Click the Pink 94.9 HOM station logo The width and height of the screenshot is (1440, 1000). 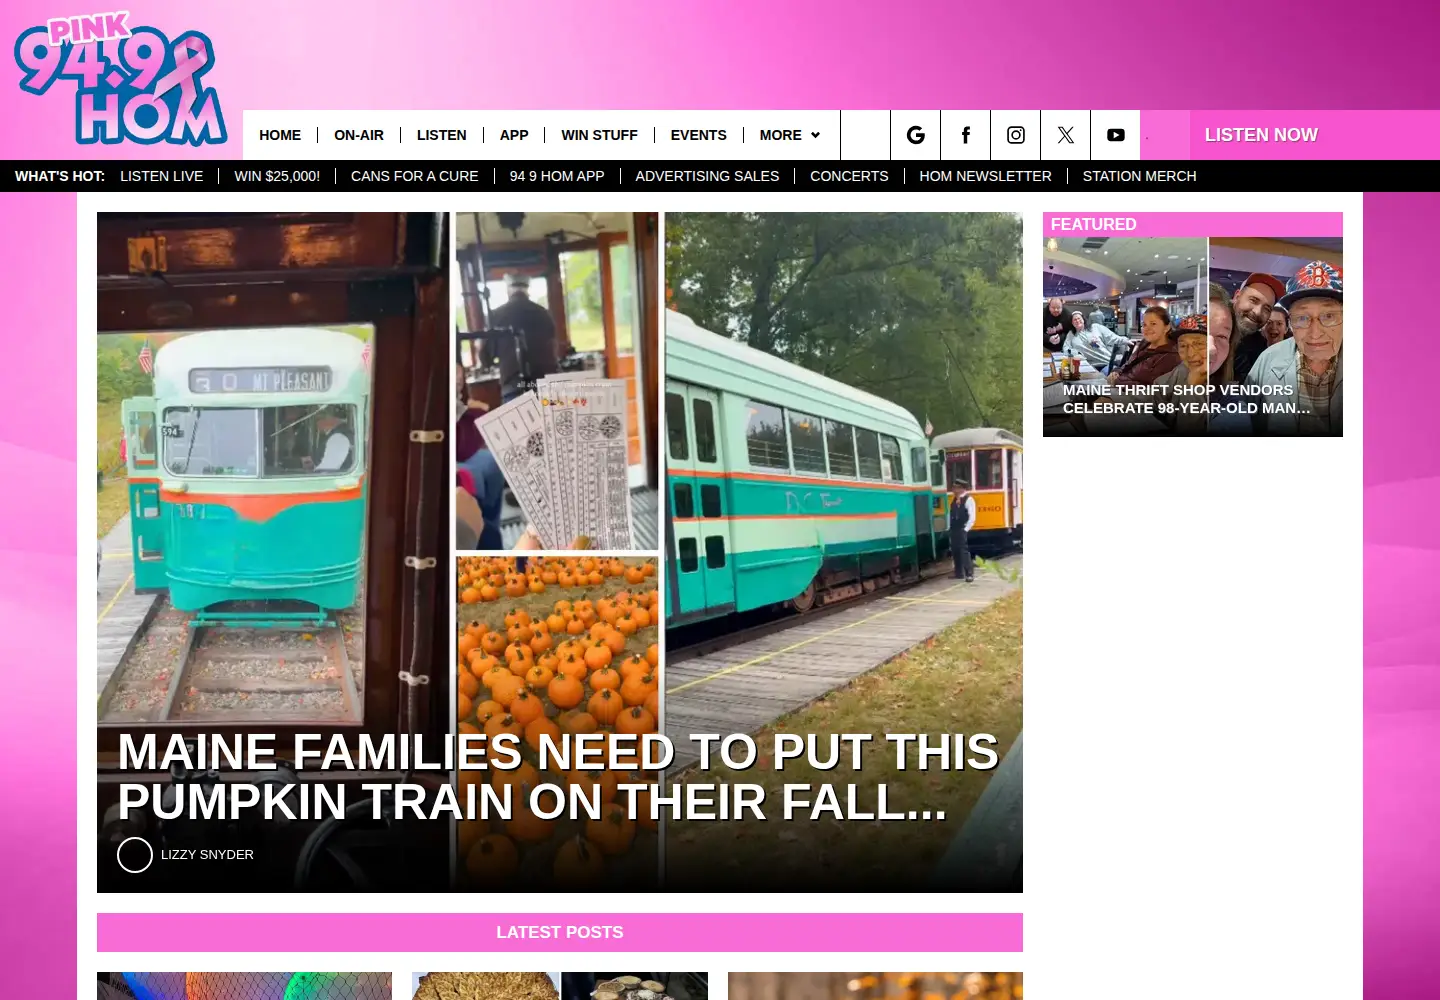[x=120, y=80]
